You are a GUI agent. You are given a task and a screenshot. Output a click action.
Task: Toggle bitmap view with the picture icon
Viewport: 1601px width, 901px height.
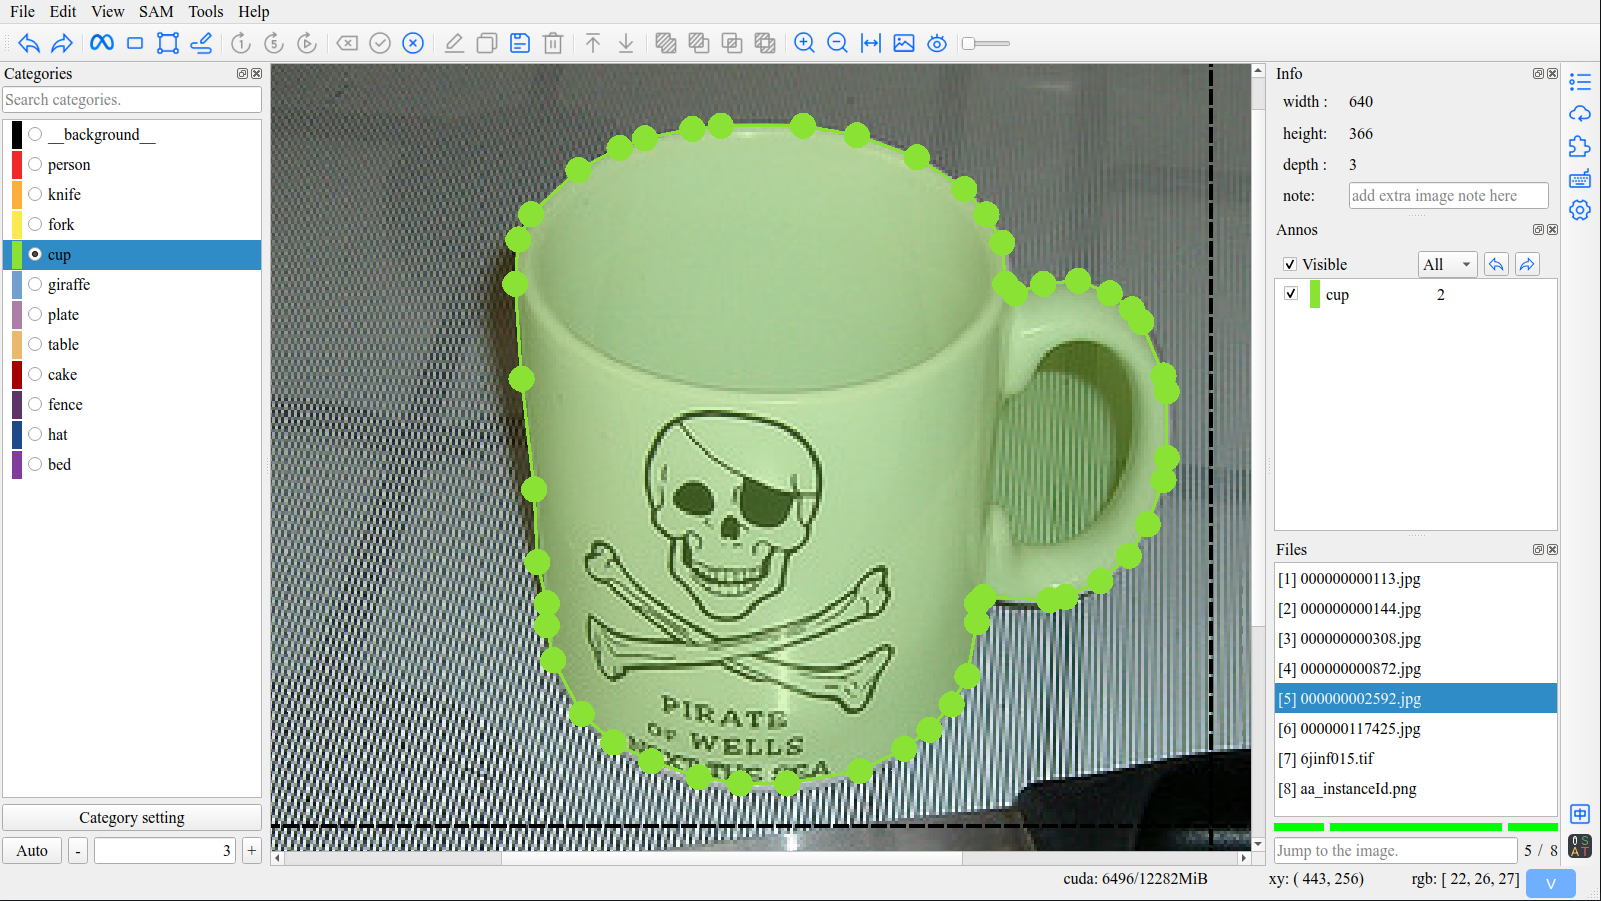point(904,43)
